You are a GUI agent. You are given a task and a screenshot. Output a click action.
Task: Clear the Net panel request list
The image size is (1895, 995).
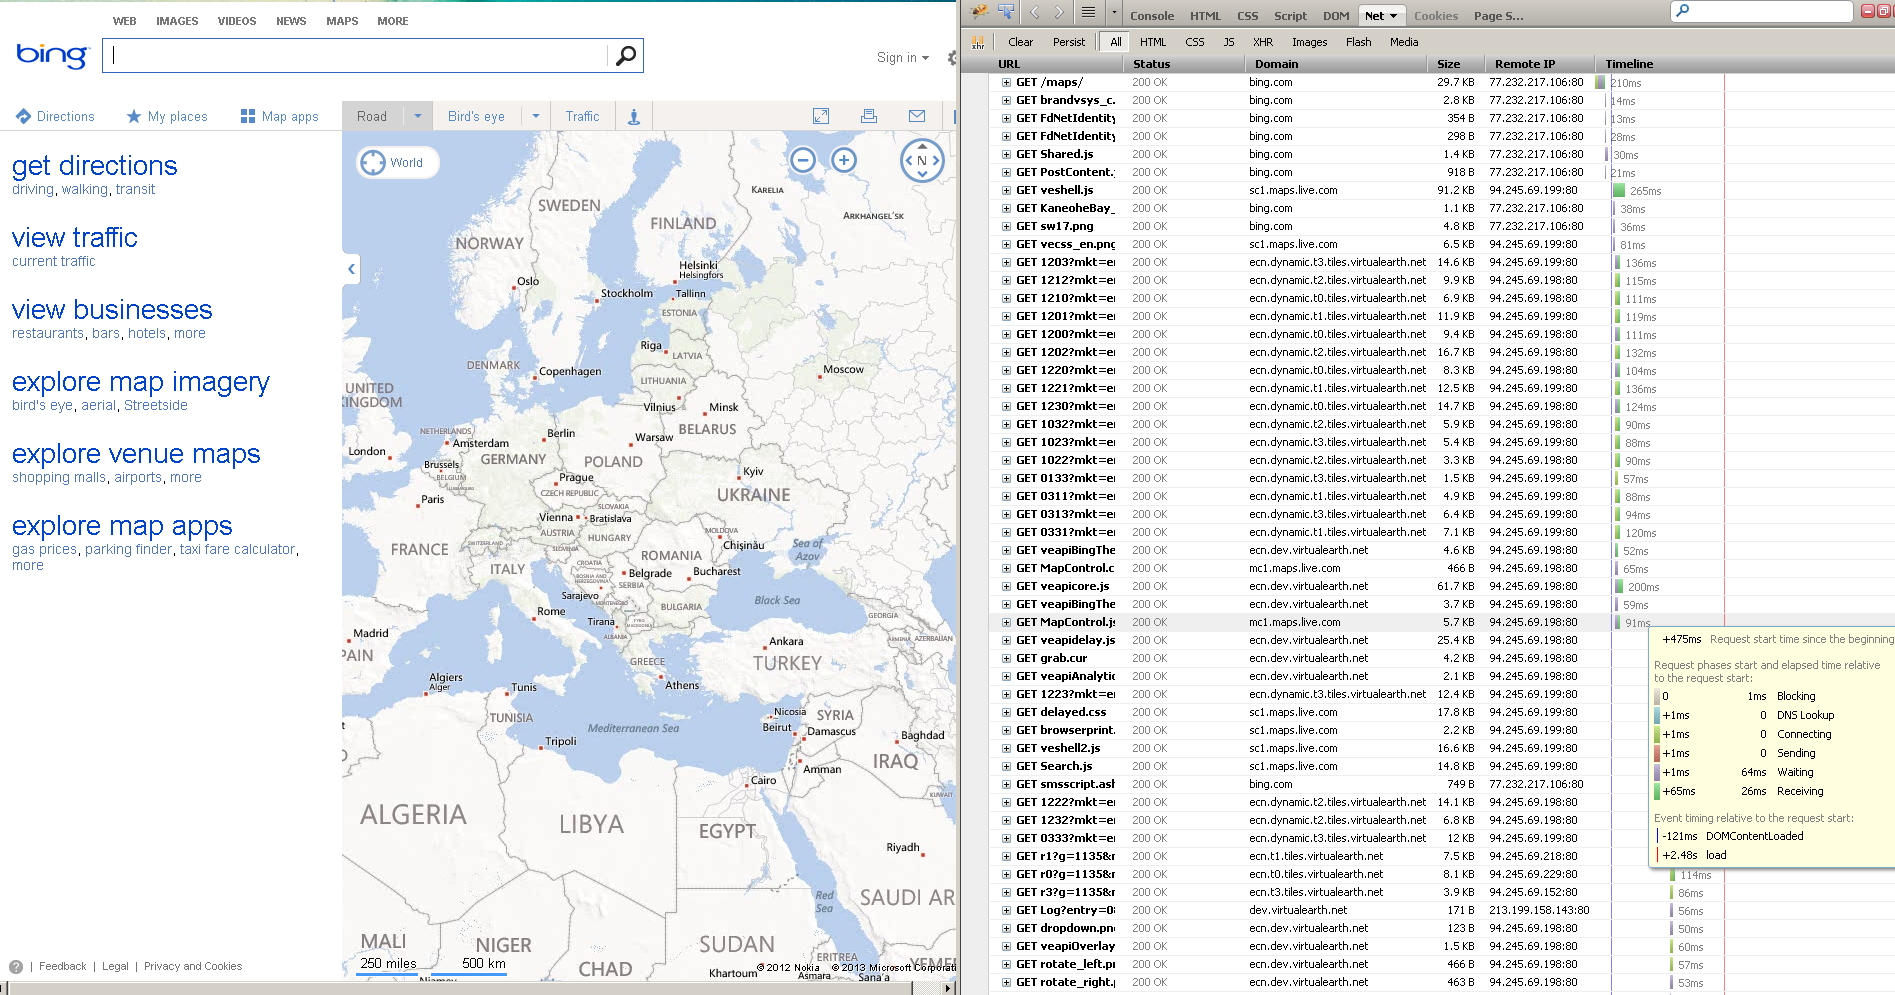pos(1020,42)
